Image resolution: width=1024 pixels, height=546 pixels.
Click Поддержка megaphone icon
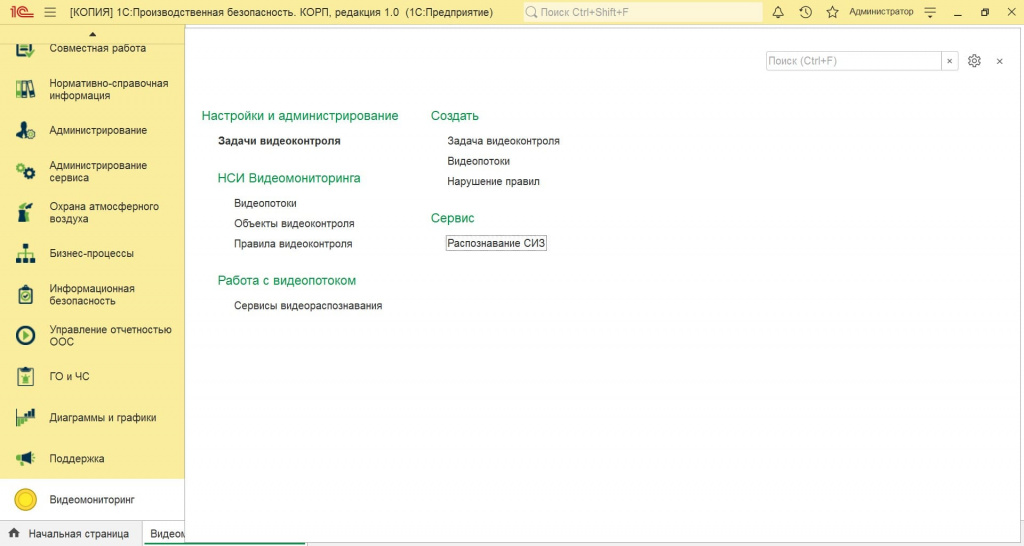pyautogui.click(x=25, y=458)
